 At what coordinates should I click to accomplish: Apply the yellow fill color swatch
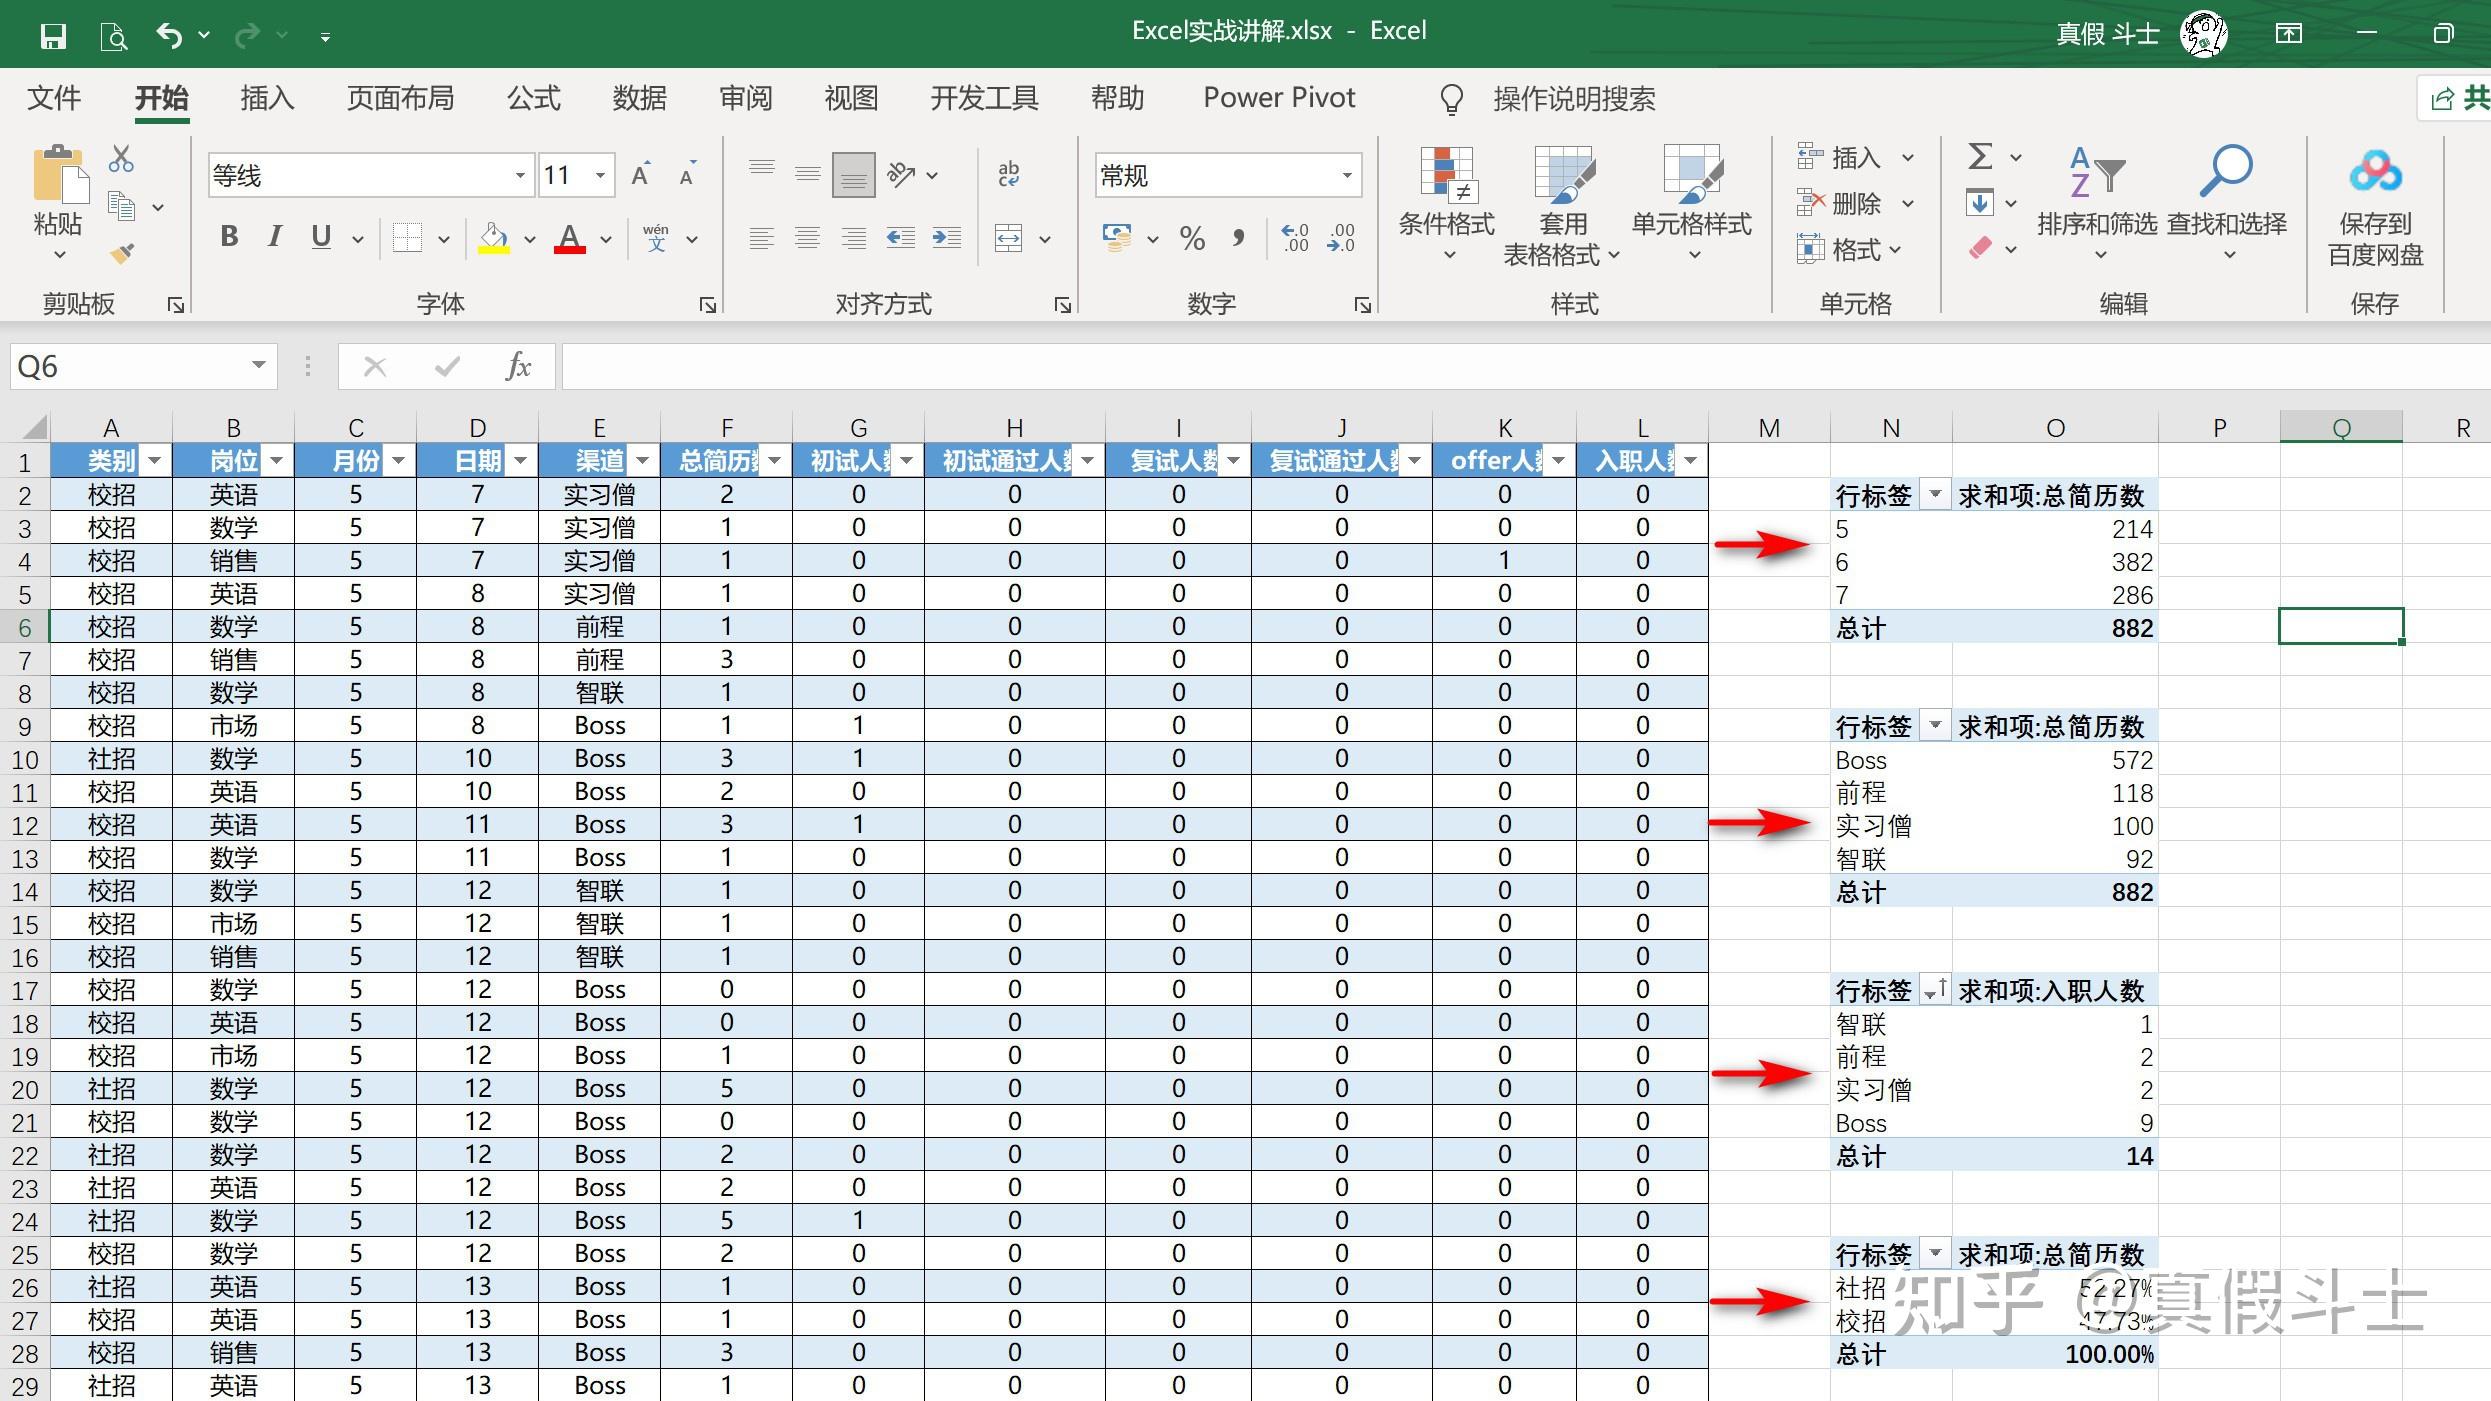[493, 239]
